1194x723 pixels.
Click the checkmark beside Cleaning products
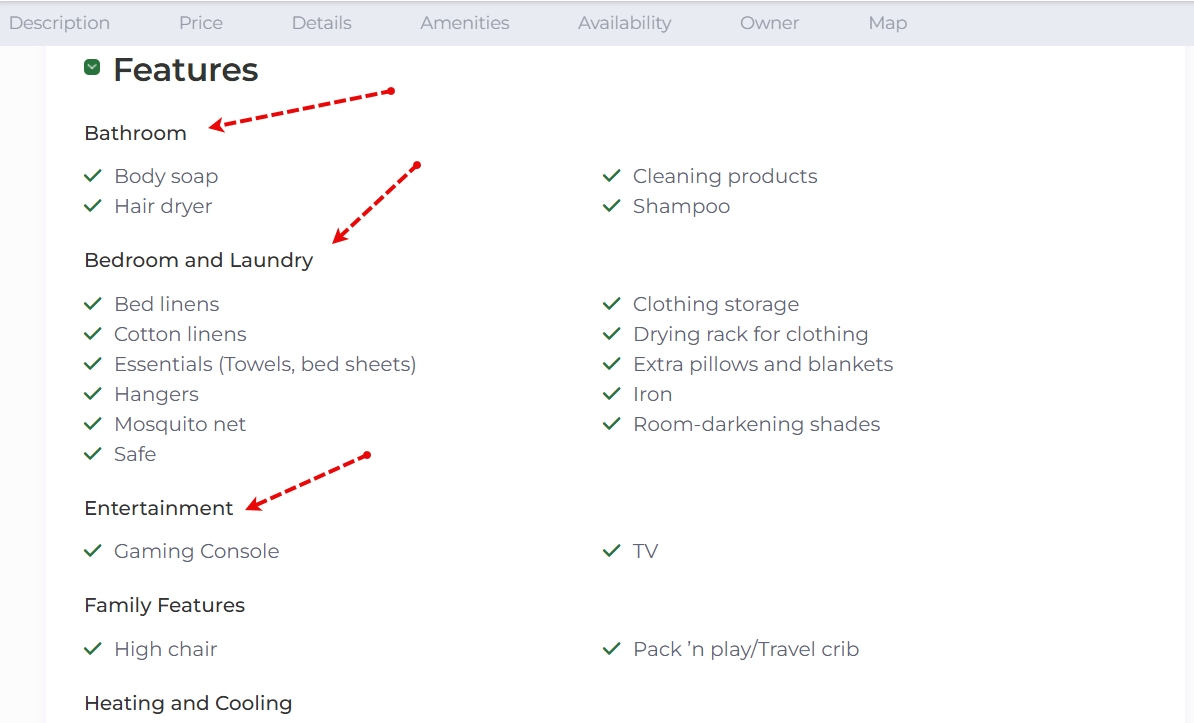coord(611,176)
